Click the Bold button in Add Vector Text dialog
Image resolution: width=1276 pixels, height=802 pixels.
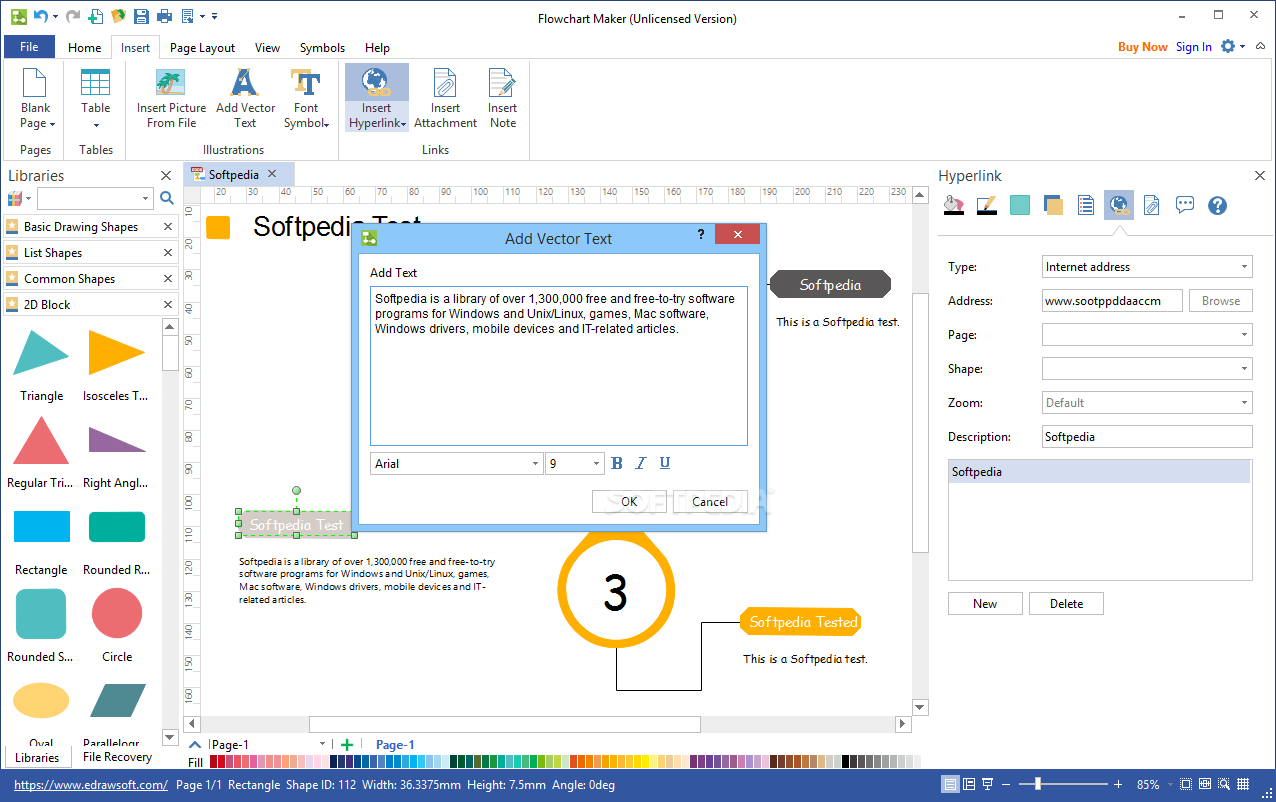pyautogui.click(x=616, y=463)
